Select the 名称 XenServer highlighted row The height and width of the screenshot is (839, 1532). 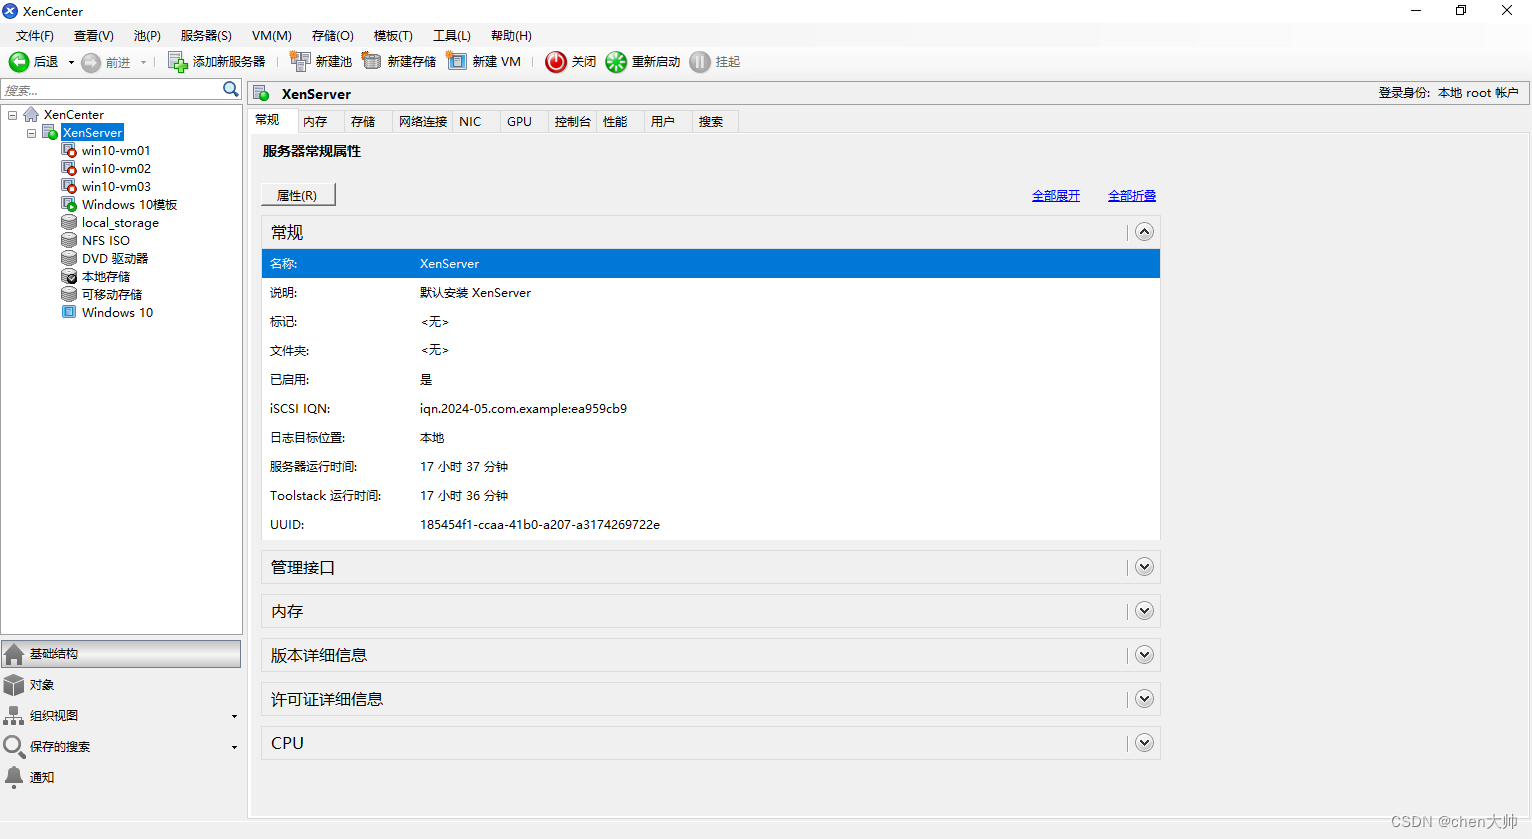711,264
